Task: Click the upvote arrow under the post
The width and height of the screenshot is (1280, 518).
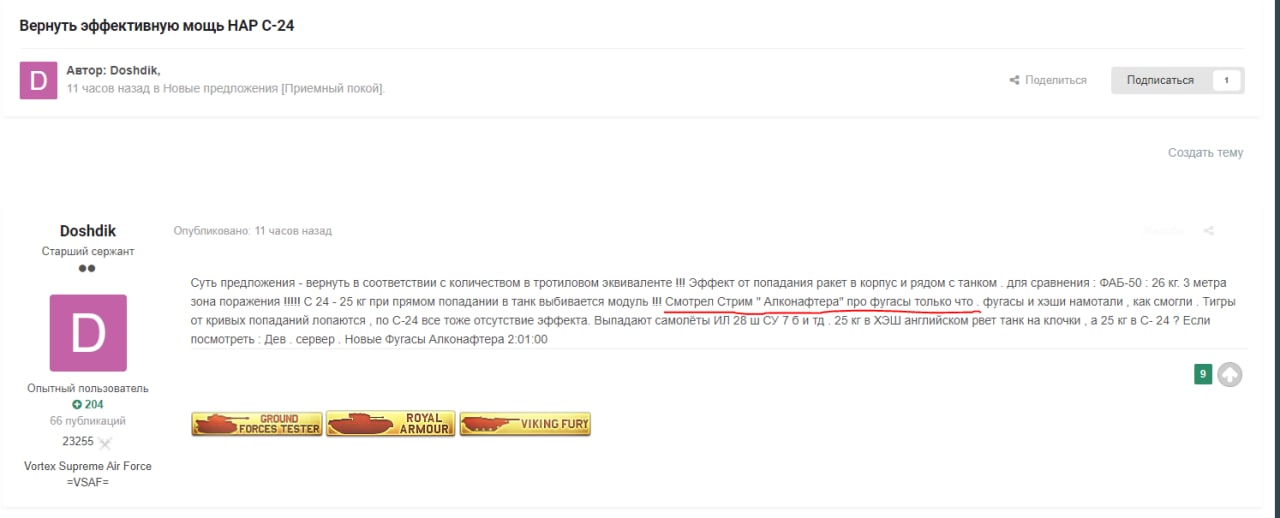Action: tap(1230, 374)
